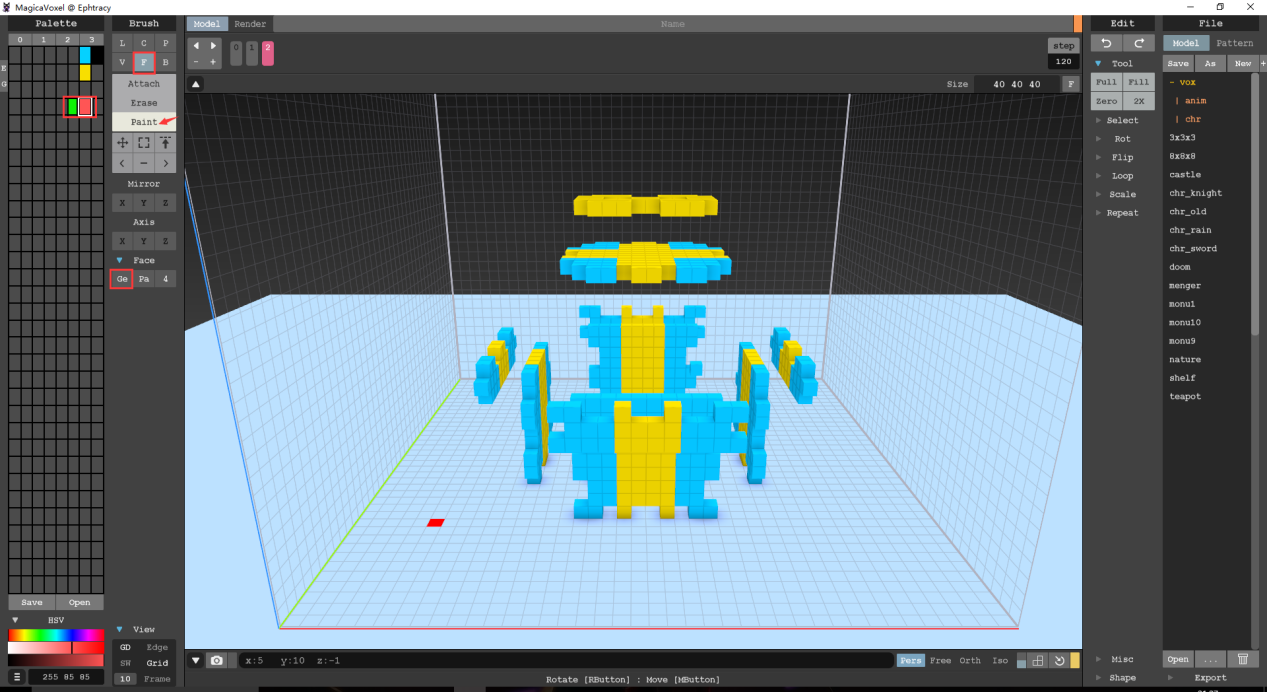Click the up-arrow picker icon in Brush panel
Viewport: 1267px width, 692px height.
tap(166, 143)
